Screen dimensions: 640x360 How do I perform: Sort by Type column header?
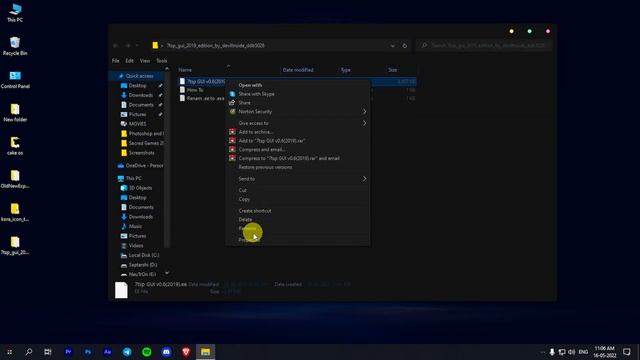346,70
